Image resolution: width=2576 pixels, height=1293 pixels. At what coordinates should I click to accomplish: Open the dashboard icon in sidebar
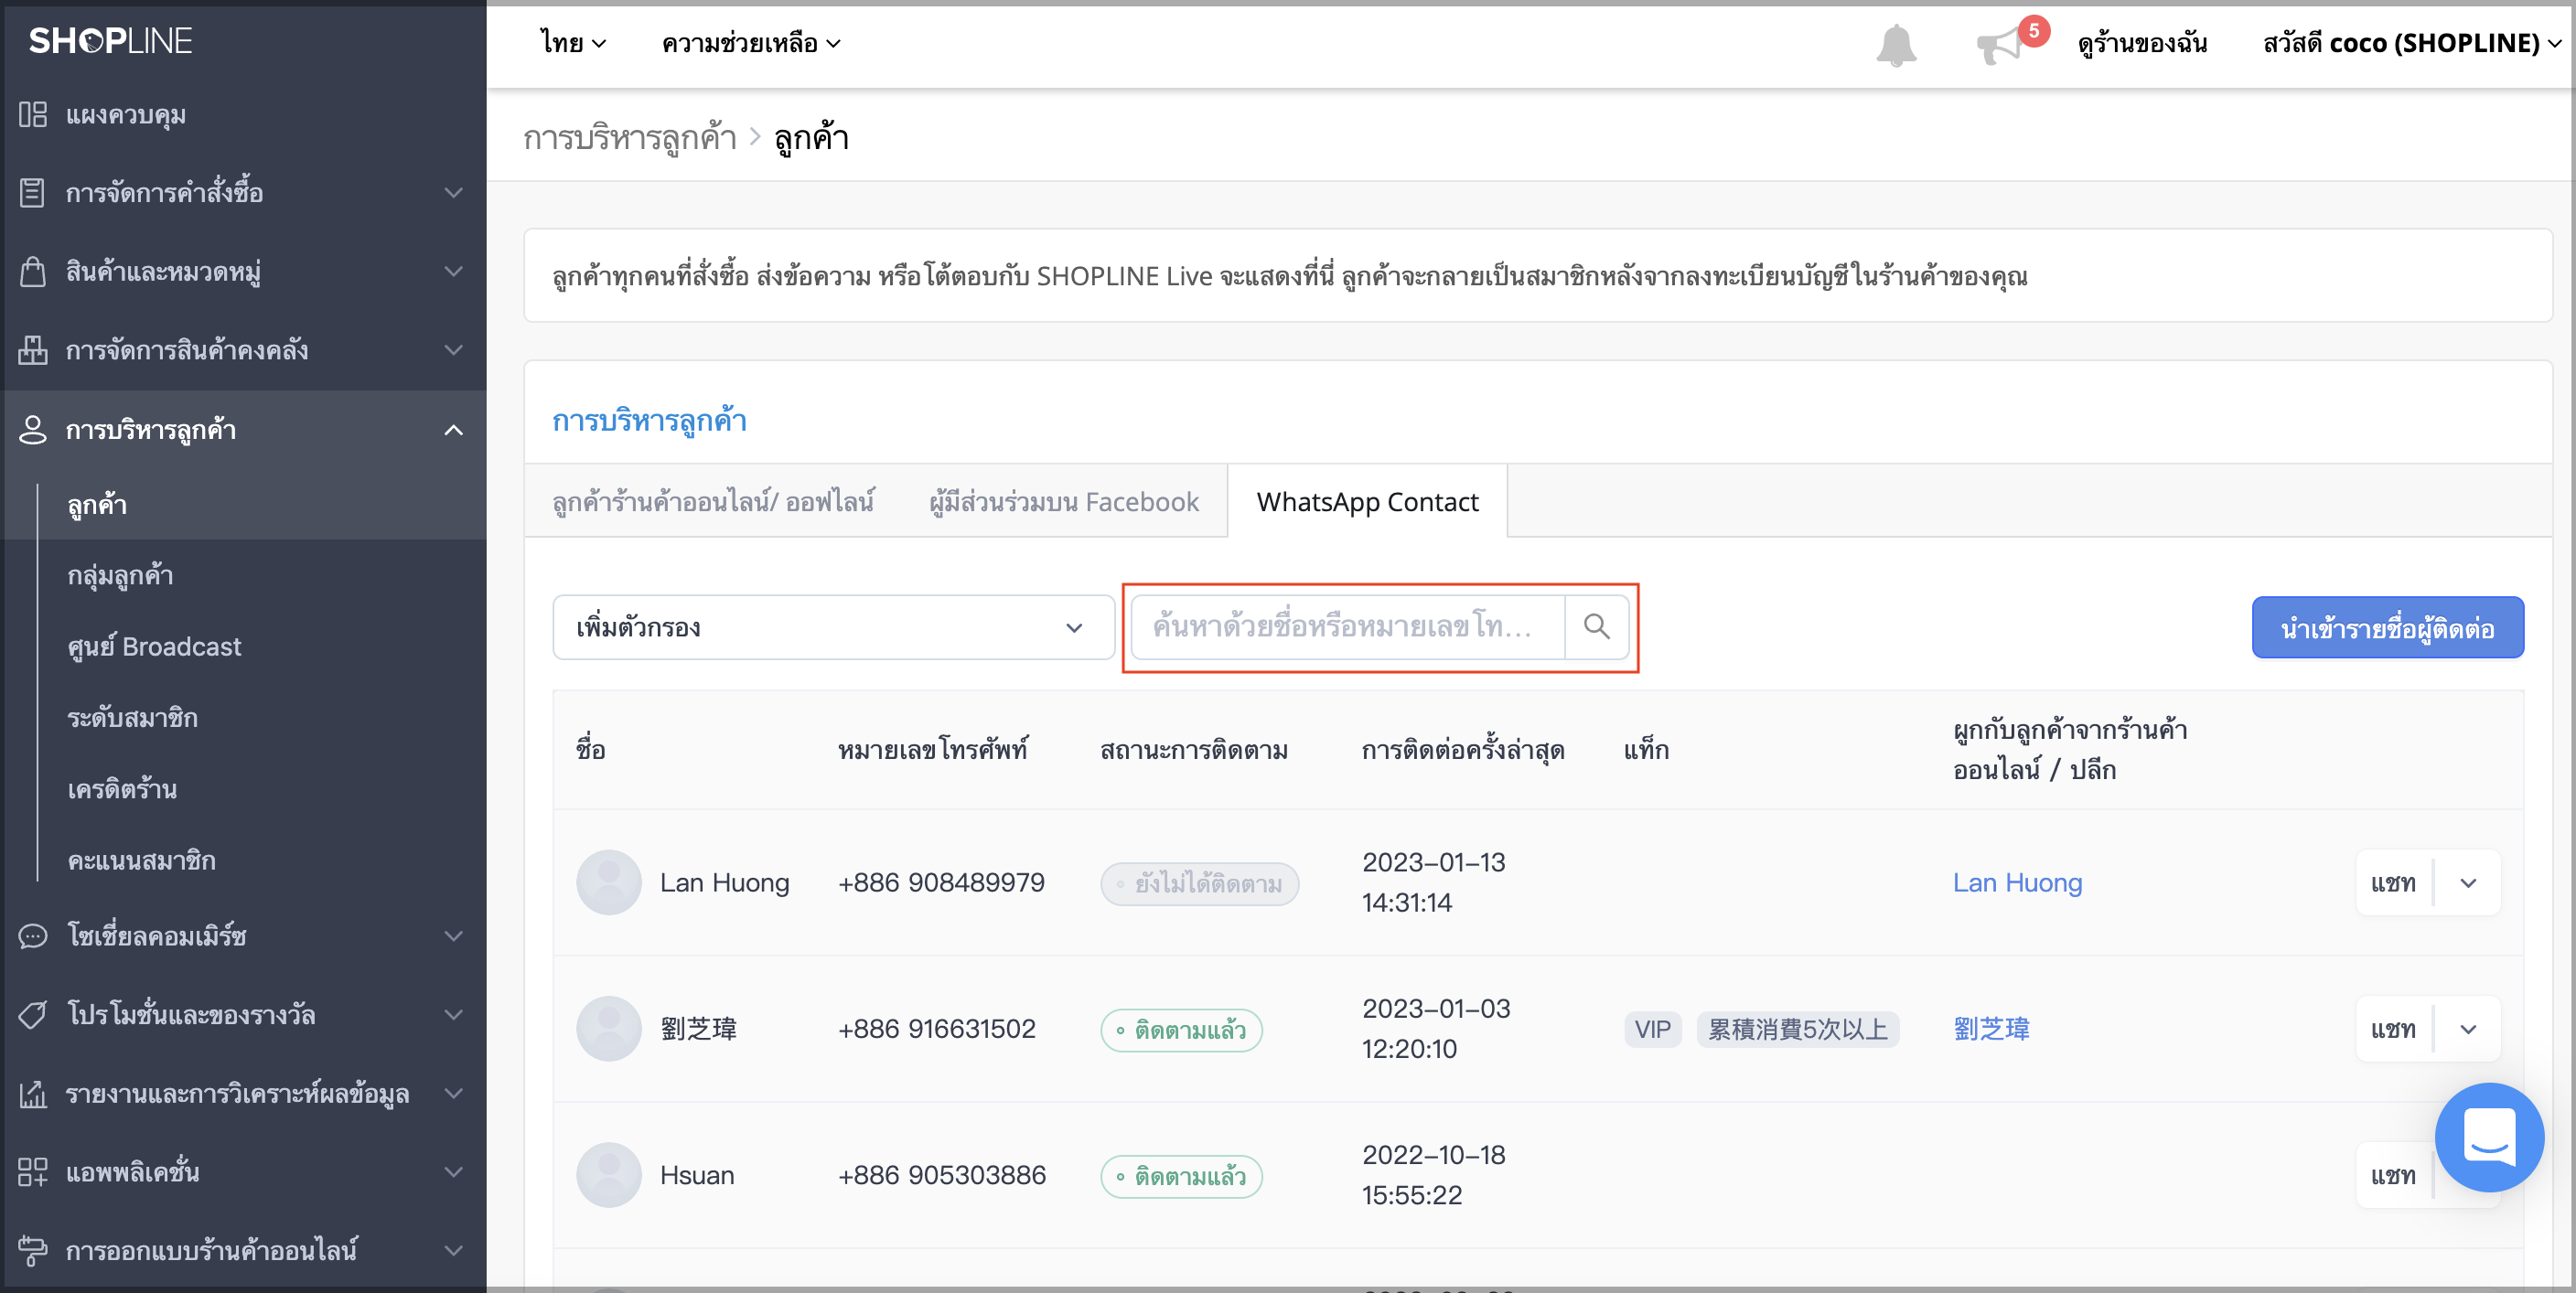[33, 115]
